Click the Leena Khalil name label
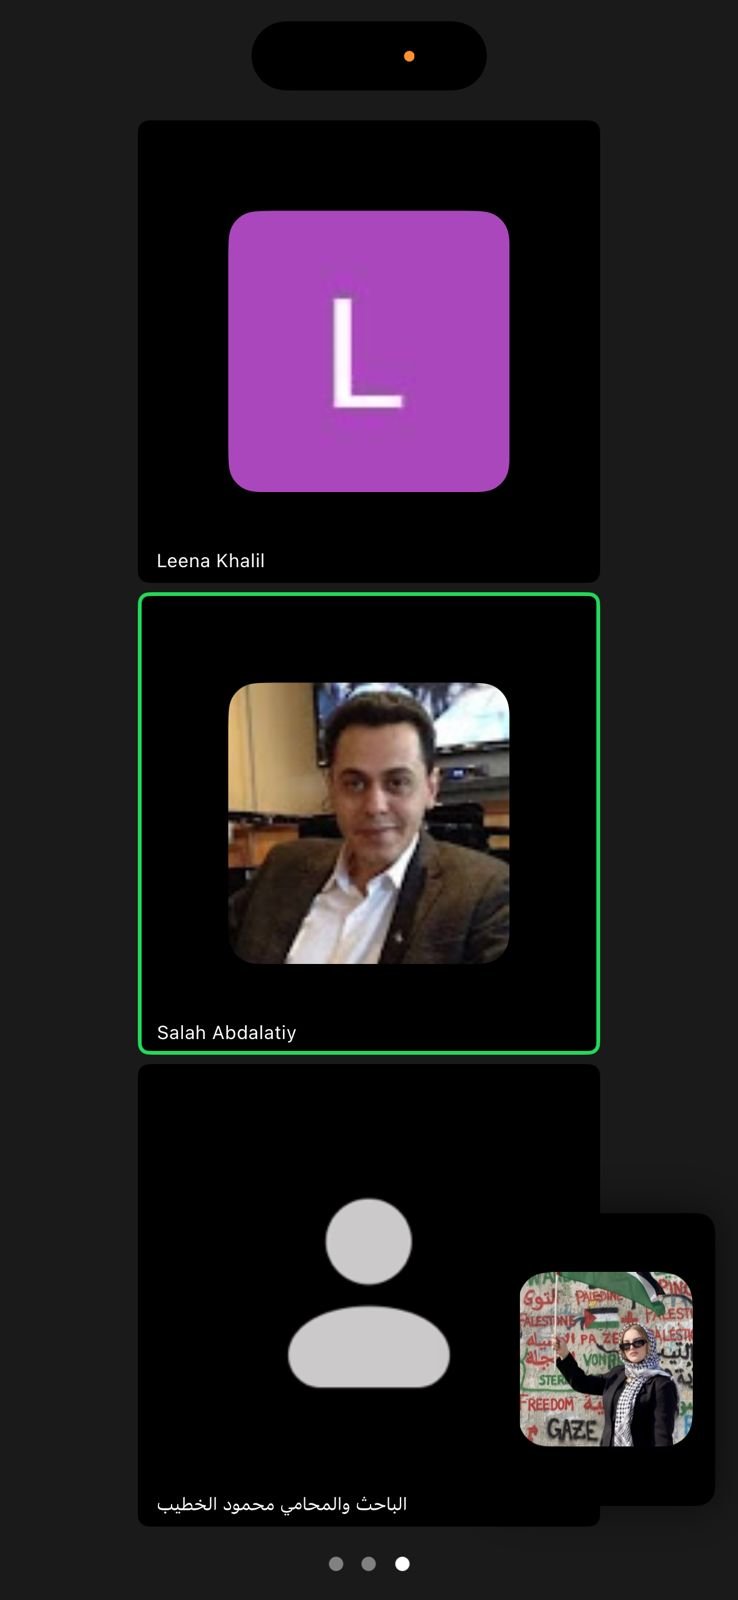Image resolution: width=738 pixels, height=1600 pixels. pos(211,561)
